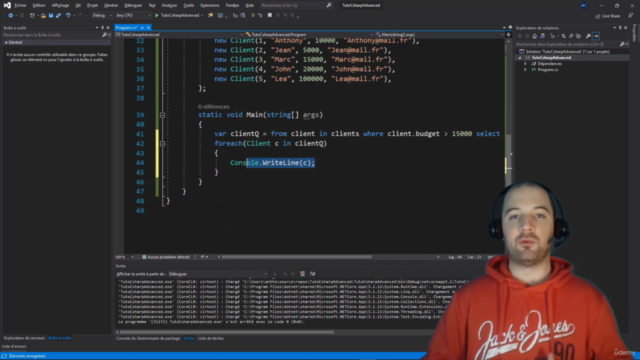Screen dimensions: 640x360
Task: Collapse the Main method code block on line 39
Action: 162,115
